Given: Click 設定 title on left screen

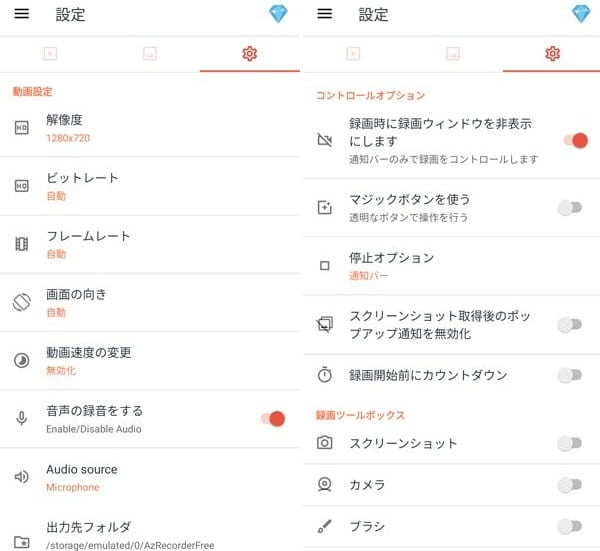Looking at the screenshot, I should click(70, 15).
